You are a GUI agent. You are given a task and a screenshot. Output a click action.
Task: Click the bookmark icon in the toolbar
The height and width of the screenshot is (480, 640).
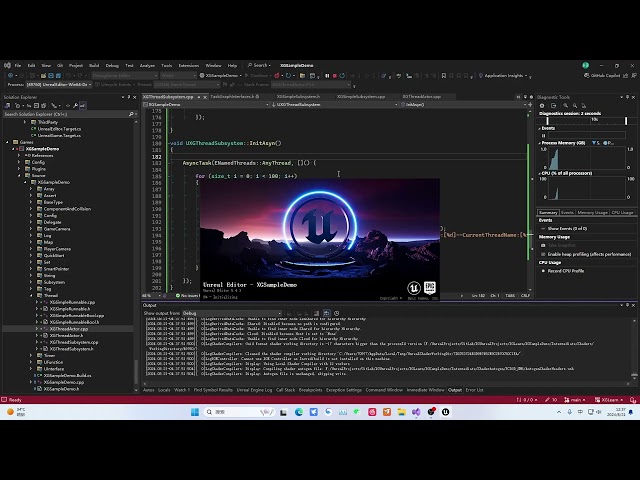[x=444, y=76]
